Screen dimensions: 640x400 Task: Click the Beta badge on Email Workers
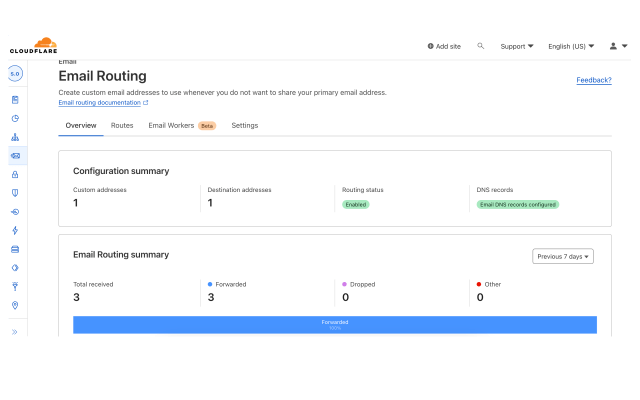pos(207,126)
